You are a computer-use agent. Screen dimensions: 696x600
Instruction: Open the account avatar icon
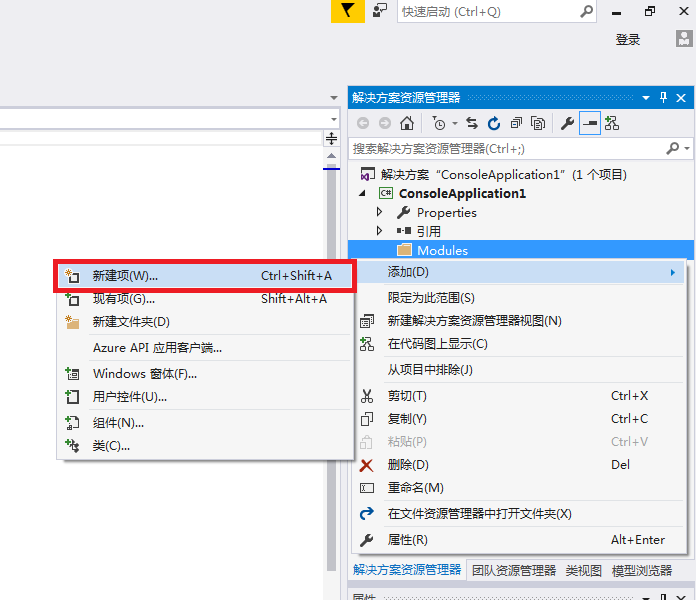(x=684, y=39)
